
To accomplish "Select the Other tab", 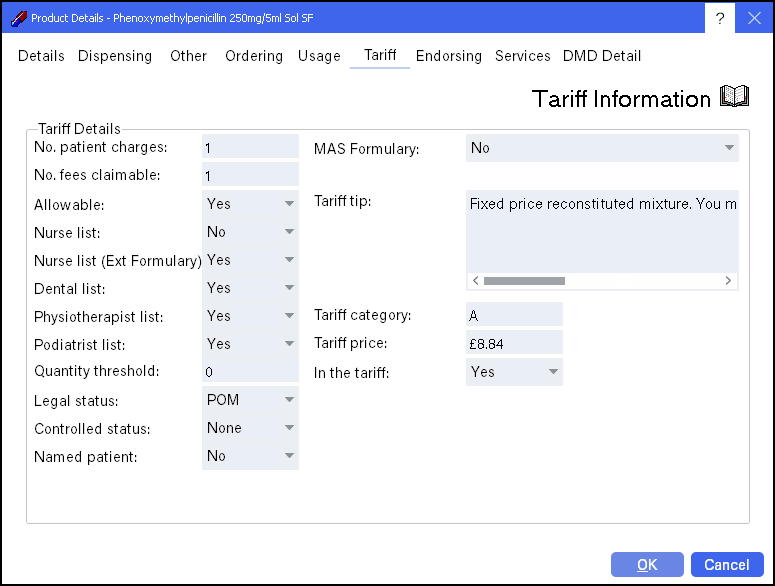I will click(x=188, y=56).
